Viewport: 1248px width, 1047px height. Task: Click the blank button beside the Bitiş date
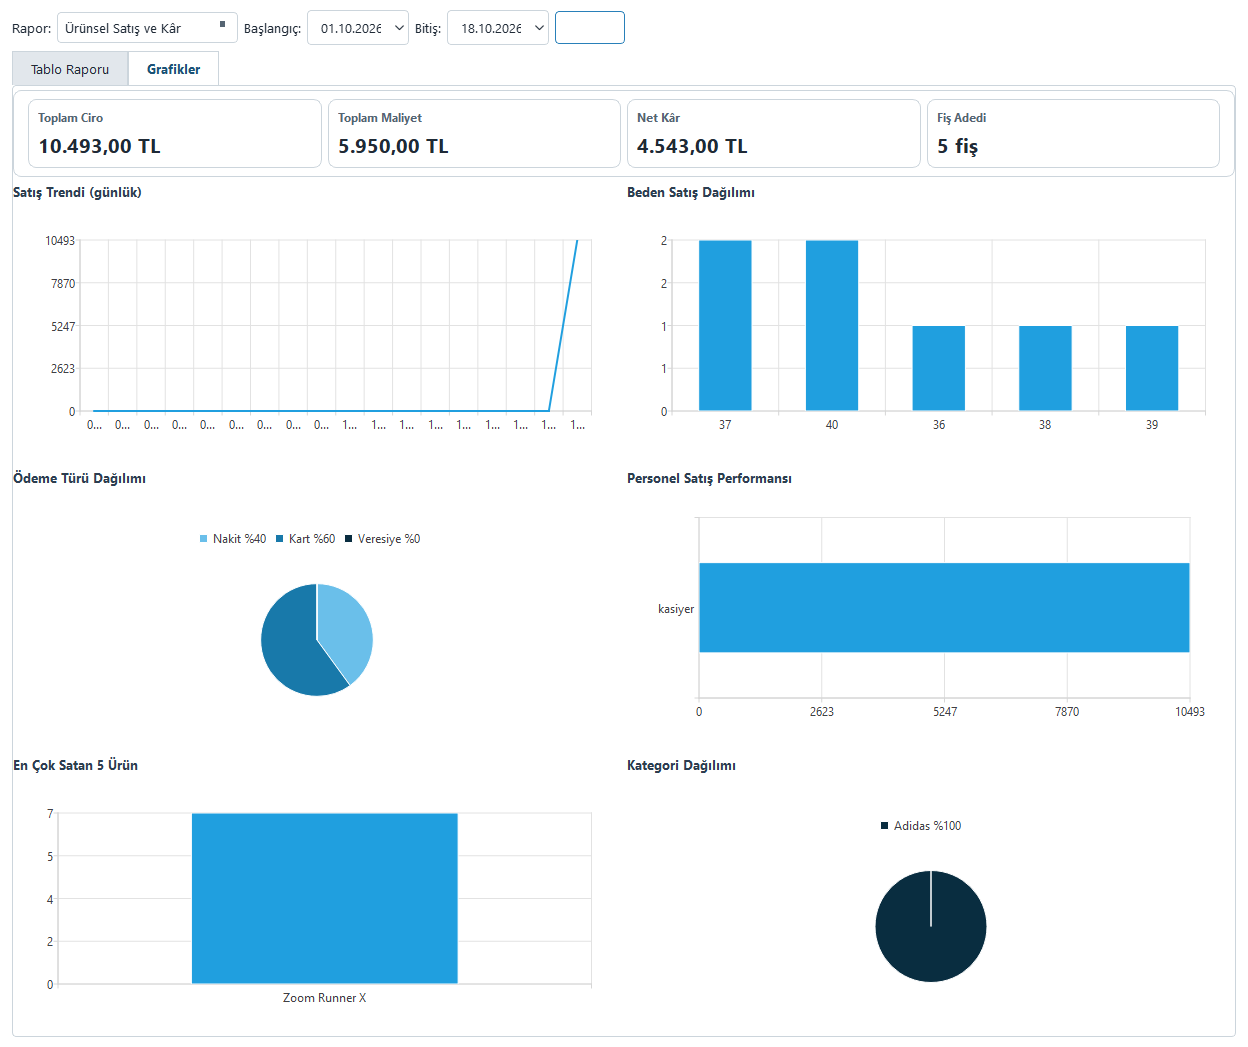click(x=590, y=28)
